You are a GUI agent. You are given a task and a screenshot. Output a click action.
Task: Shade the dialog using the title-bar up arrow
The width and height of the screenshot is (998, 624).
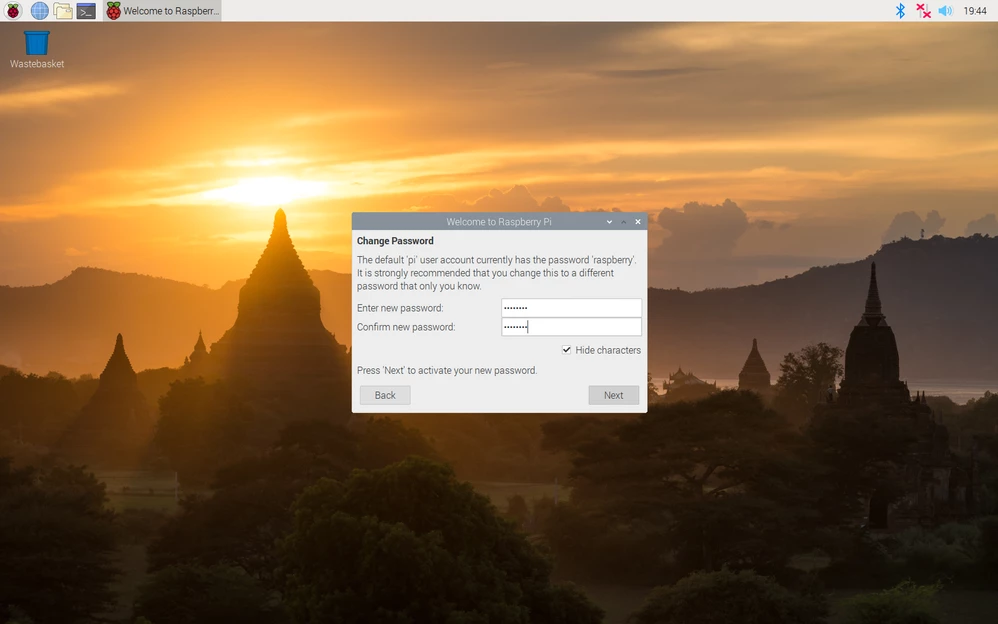click(x=623, y=221)
